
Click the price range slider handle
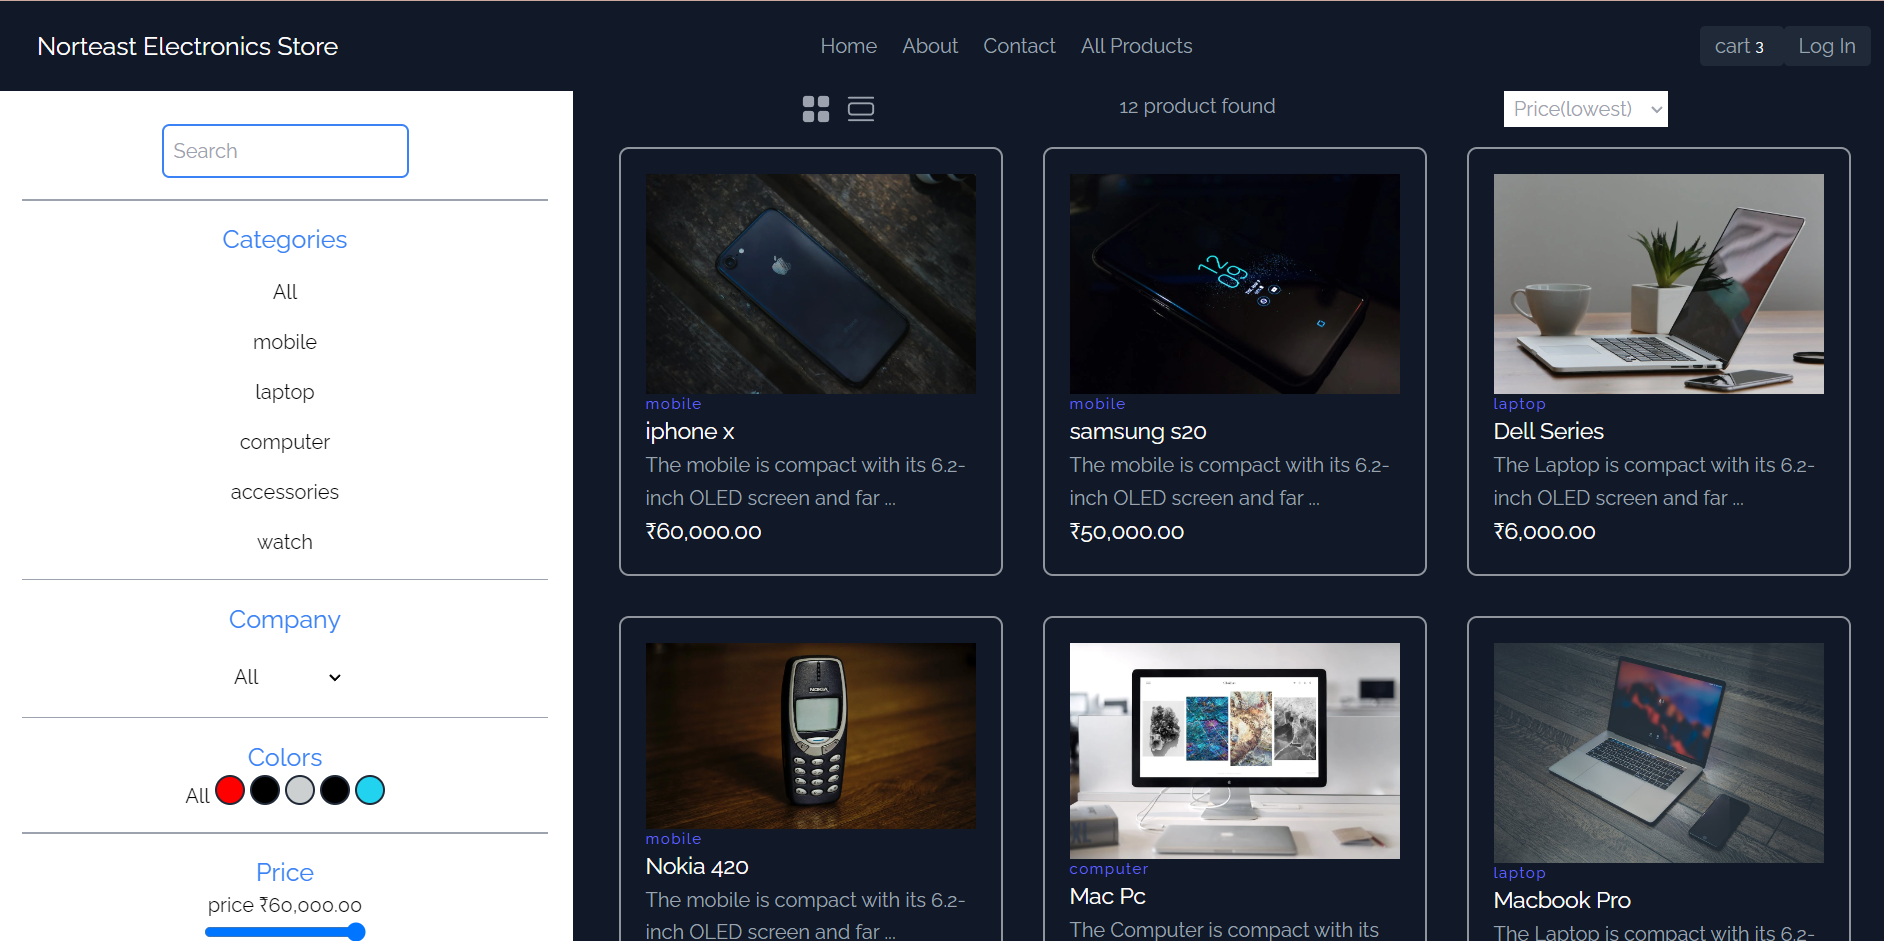click(356, 932)
